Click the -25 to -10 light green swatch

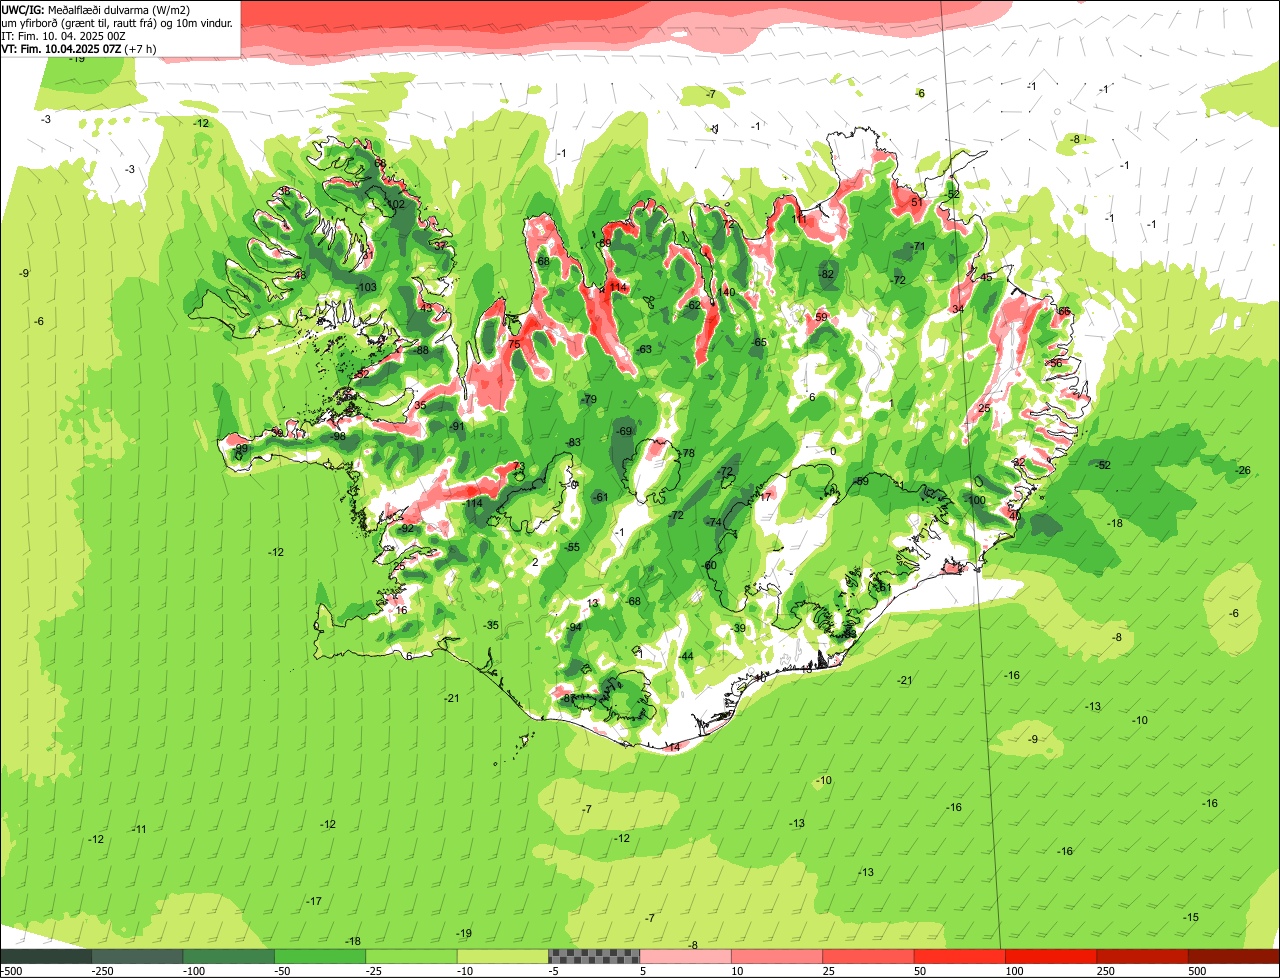411,956
